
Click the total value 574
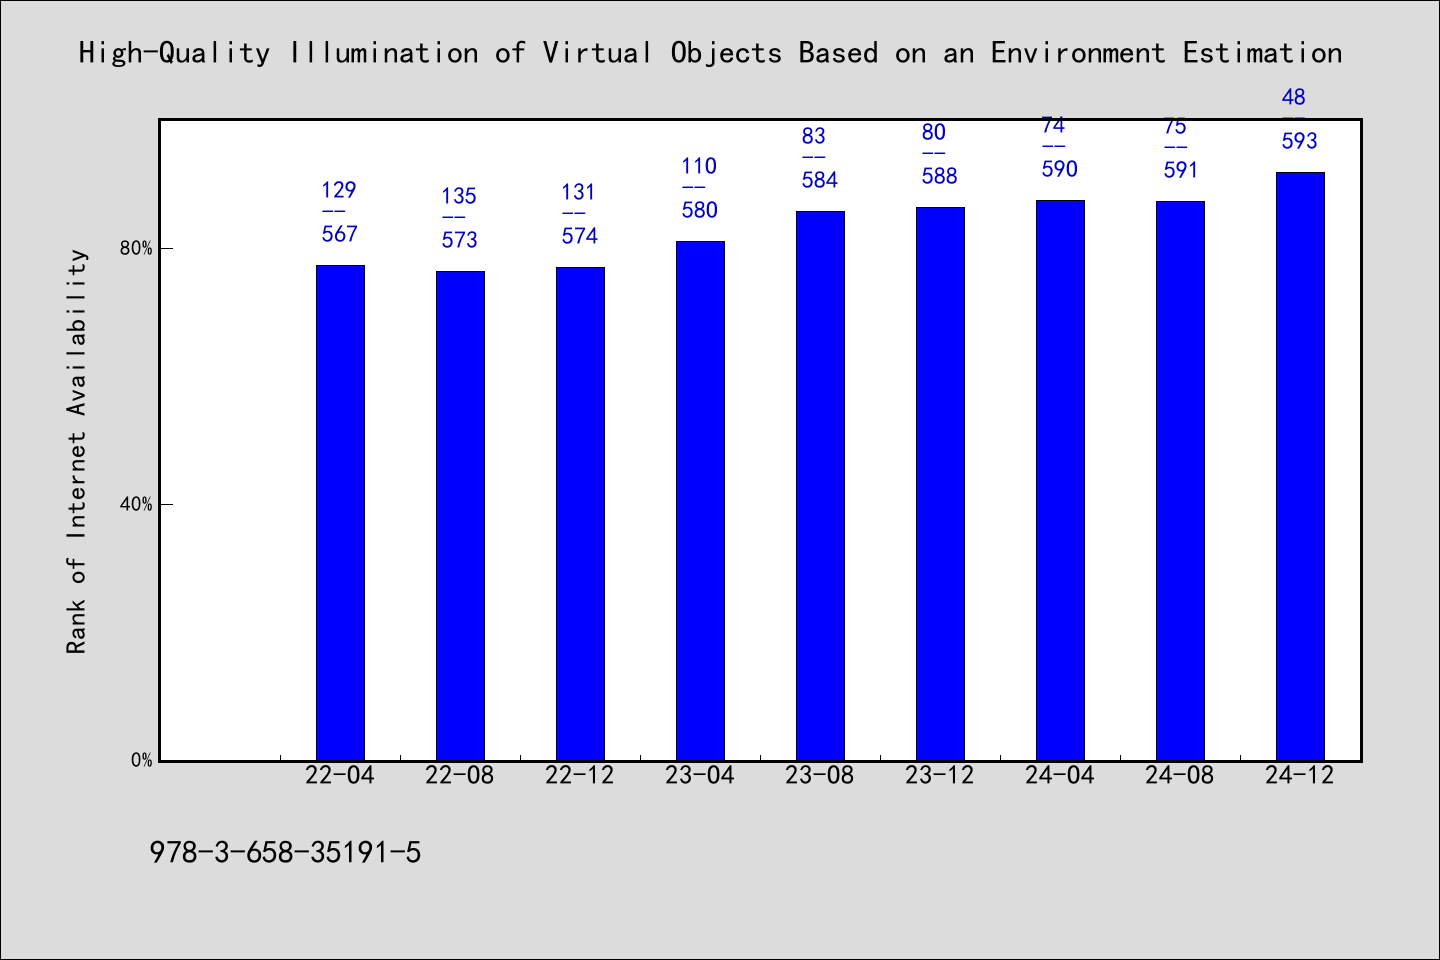tap(580, 236)
